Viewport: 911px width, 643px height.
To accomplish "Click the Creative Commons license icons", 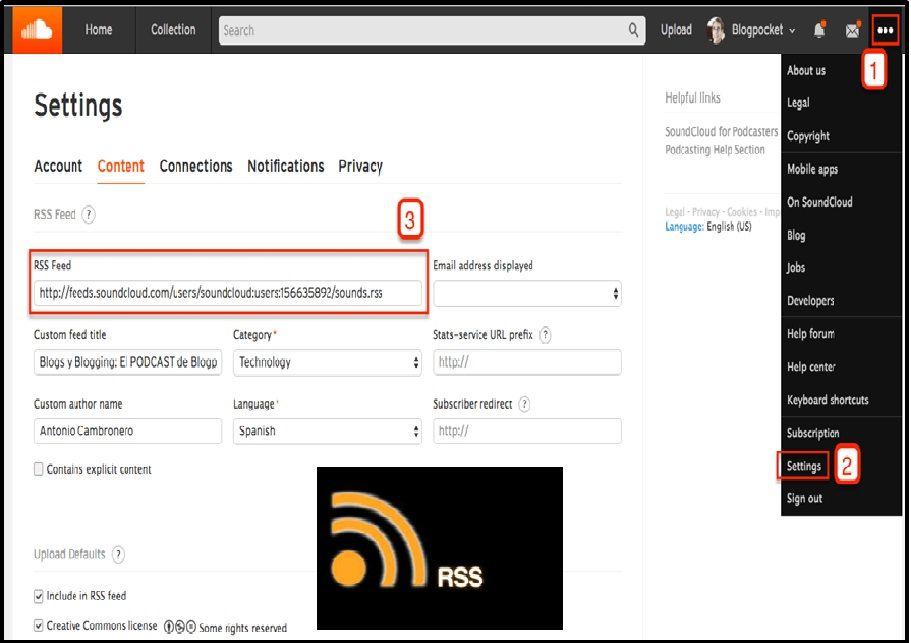I will (x=180, y=627).
